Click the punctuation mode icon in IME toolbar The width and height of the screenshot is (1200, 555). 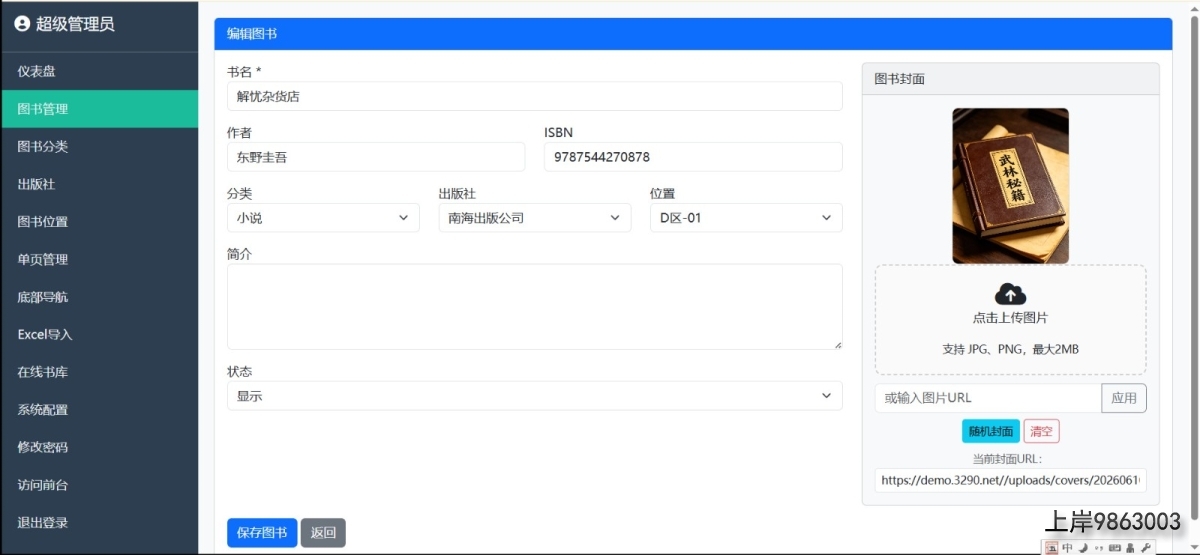point(1098,548)
